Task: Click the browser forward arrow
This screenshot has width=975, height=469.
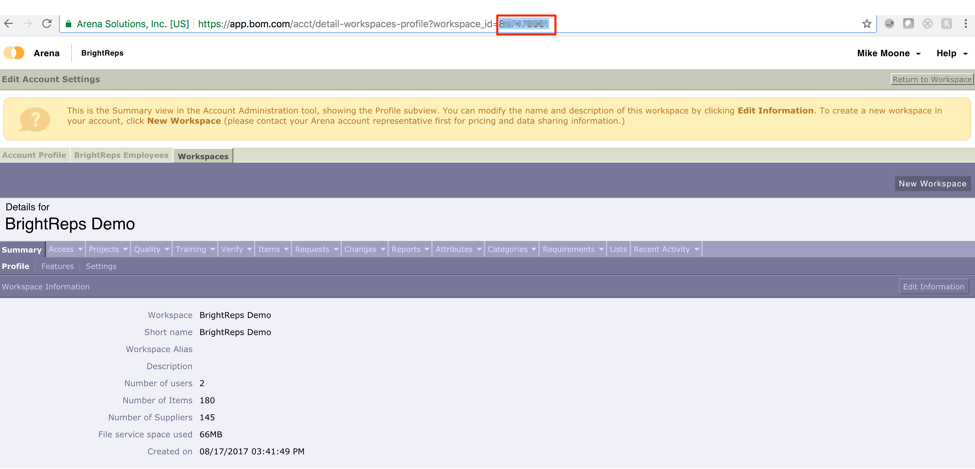Action: coord(27,24)
